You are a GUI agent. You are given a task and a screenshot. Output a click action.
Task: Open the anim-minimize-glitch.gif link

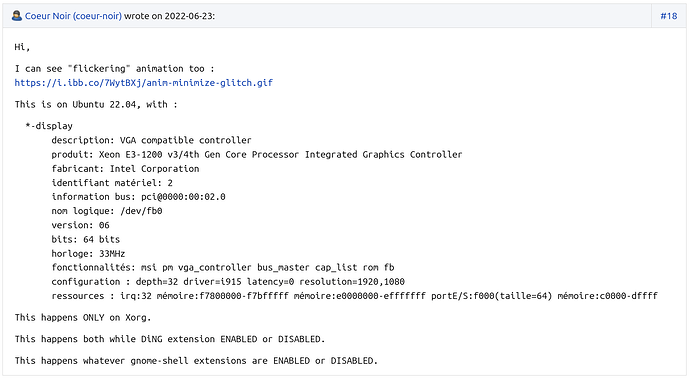pyautogui.click(x=143, y=83)
